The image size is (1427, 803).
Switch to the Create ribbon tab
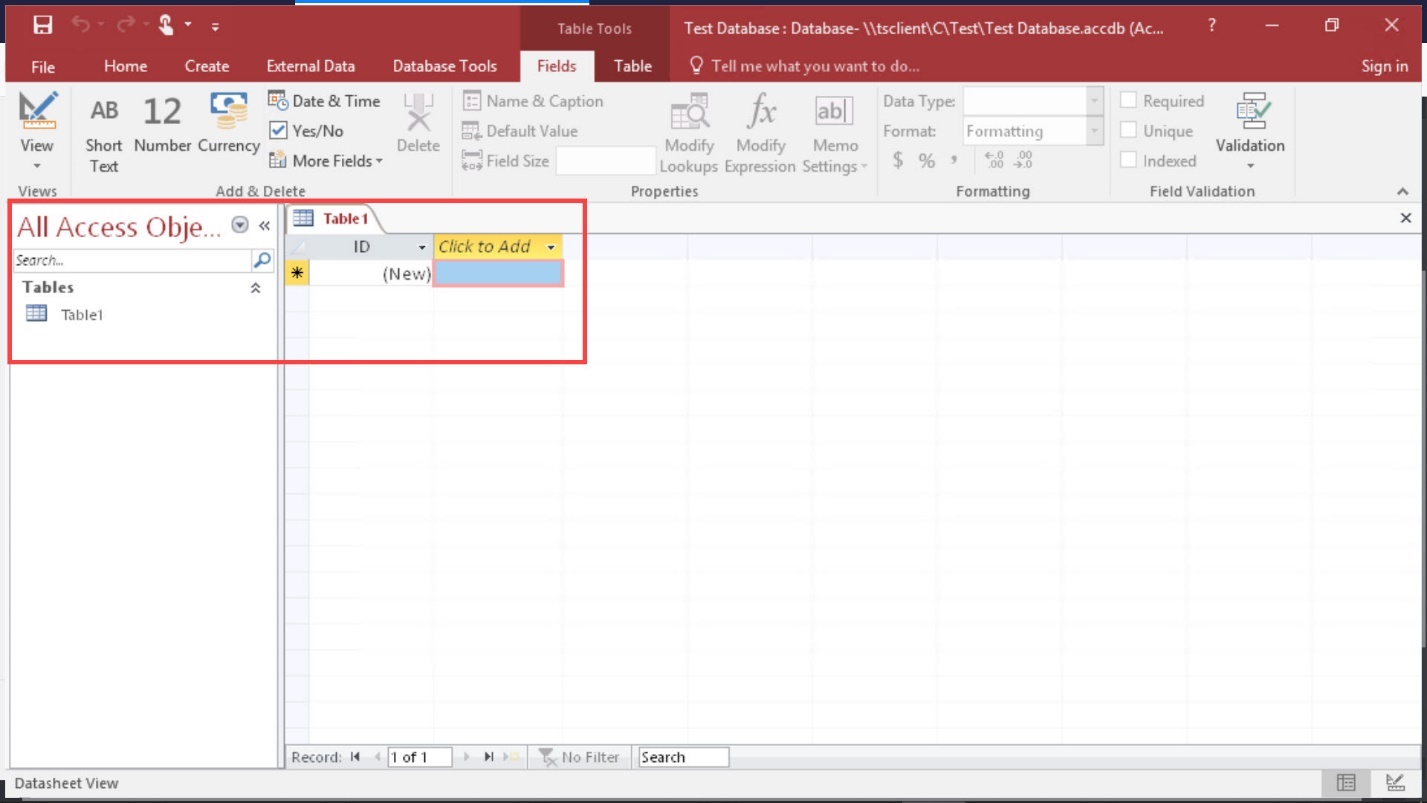[x=207, y=66]
